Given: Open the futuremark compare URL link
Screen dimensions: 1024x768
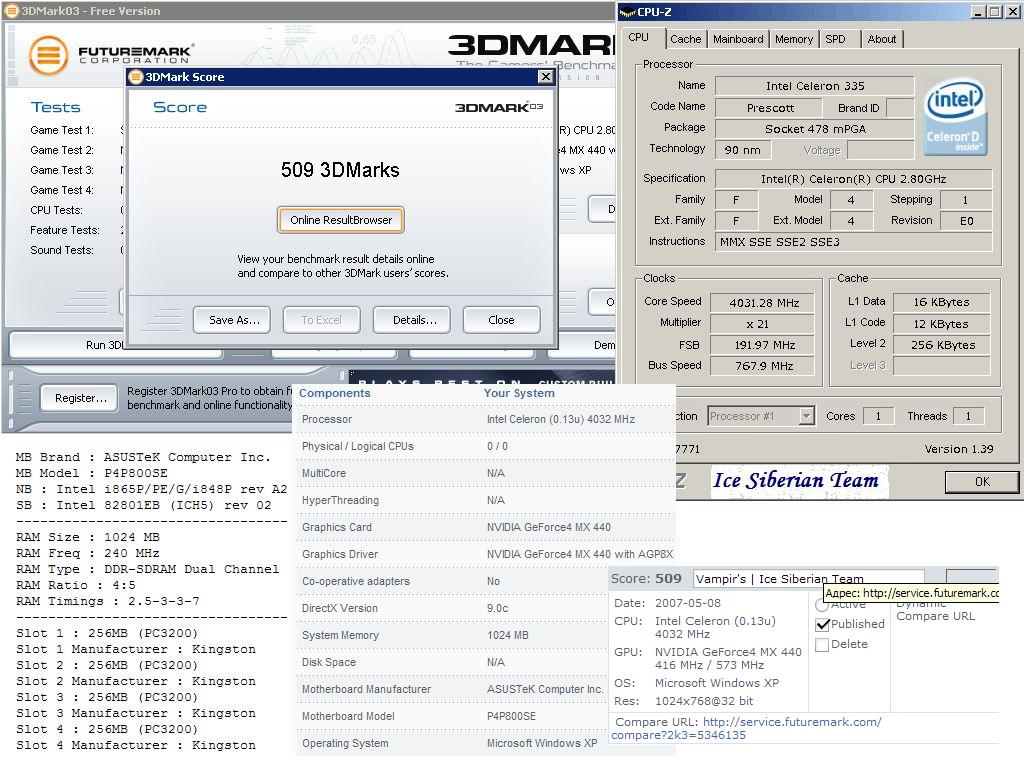Looking at the screenshot, I should [x=746, y=728].
